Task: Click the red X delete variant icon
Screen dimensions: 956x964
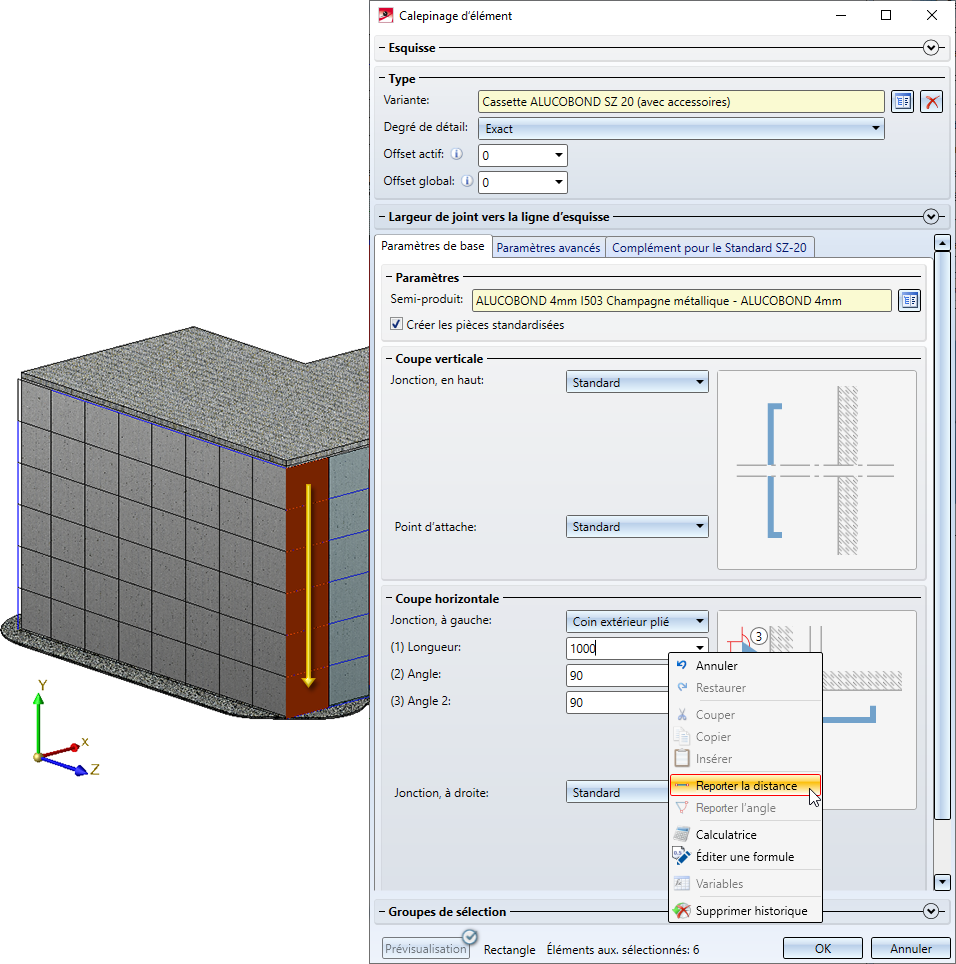Action: point(931,101)
